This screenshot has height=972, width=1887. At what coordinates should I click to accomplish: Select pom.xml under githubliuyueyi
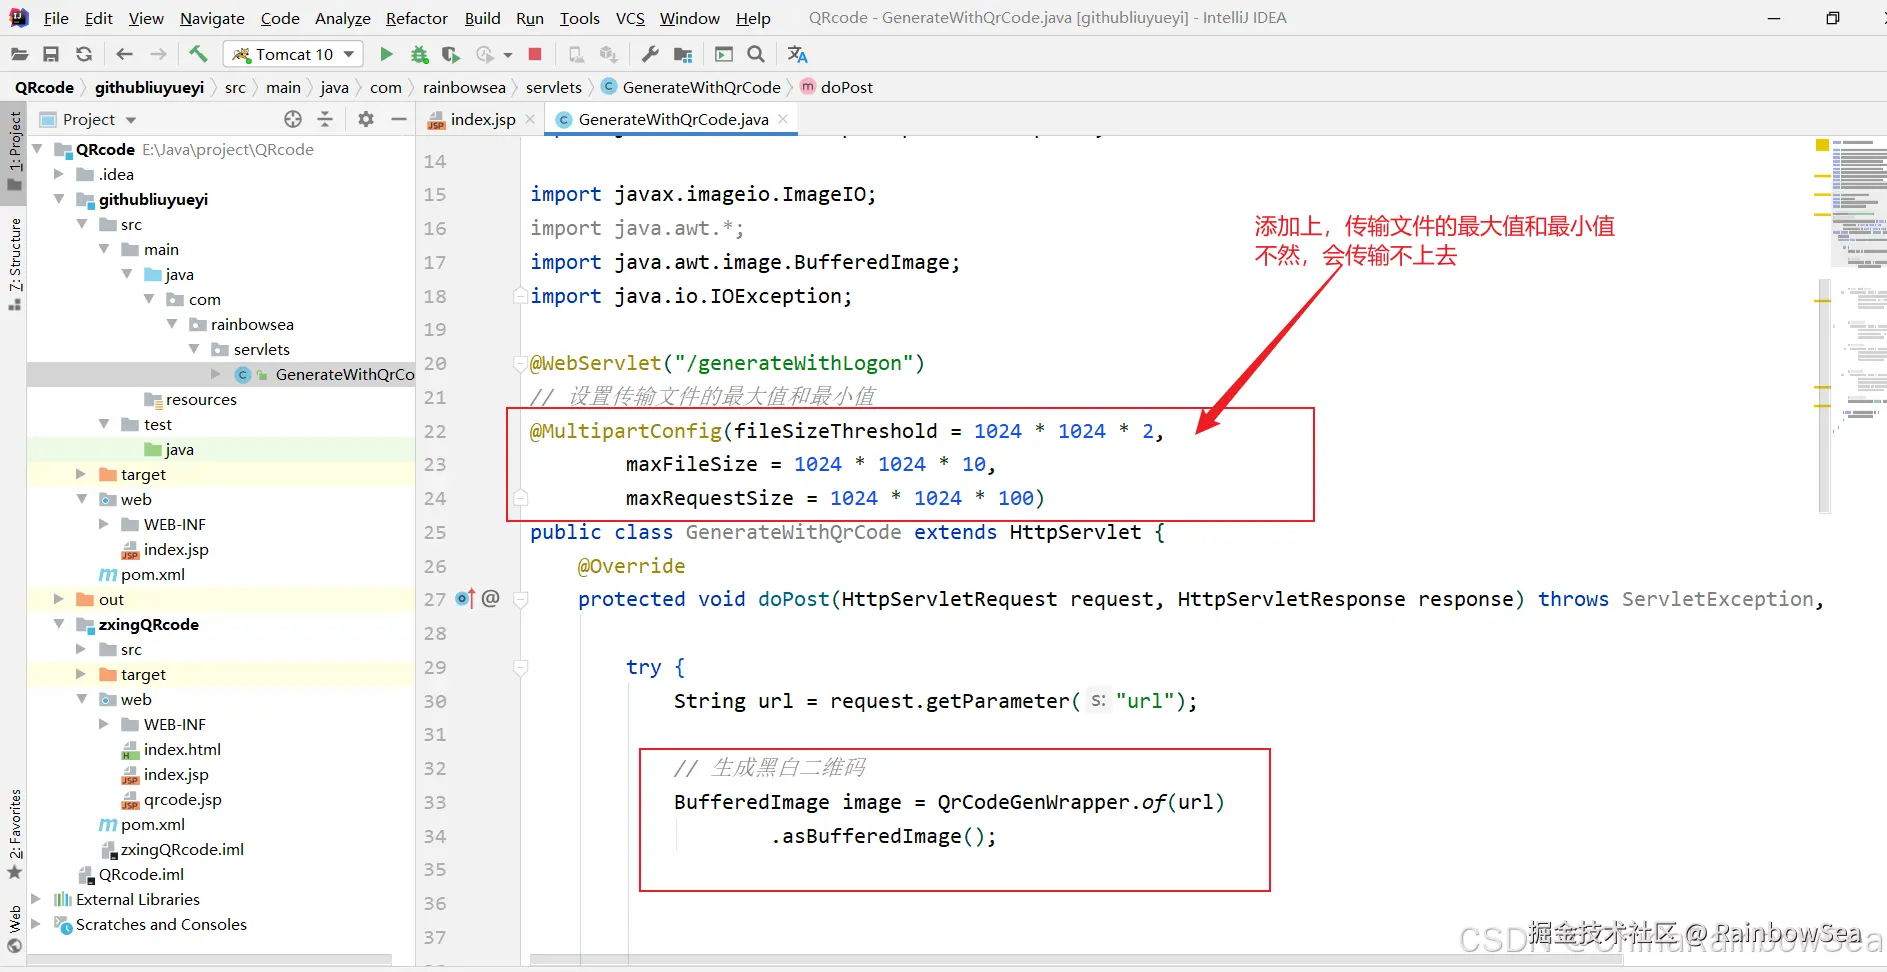coord(142,574)
